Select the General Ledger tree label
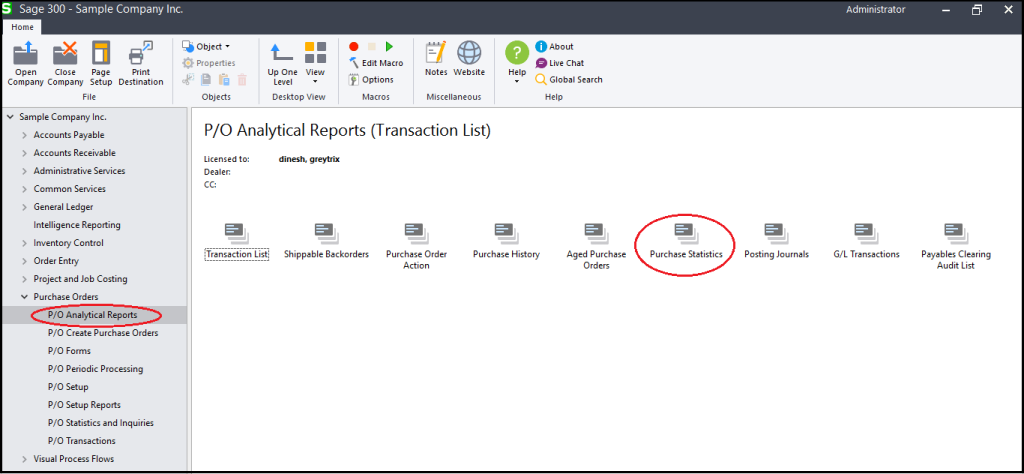This screenshot has width=1024, height=474. 63,207
